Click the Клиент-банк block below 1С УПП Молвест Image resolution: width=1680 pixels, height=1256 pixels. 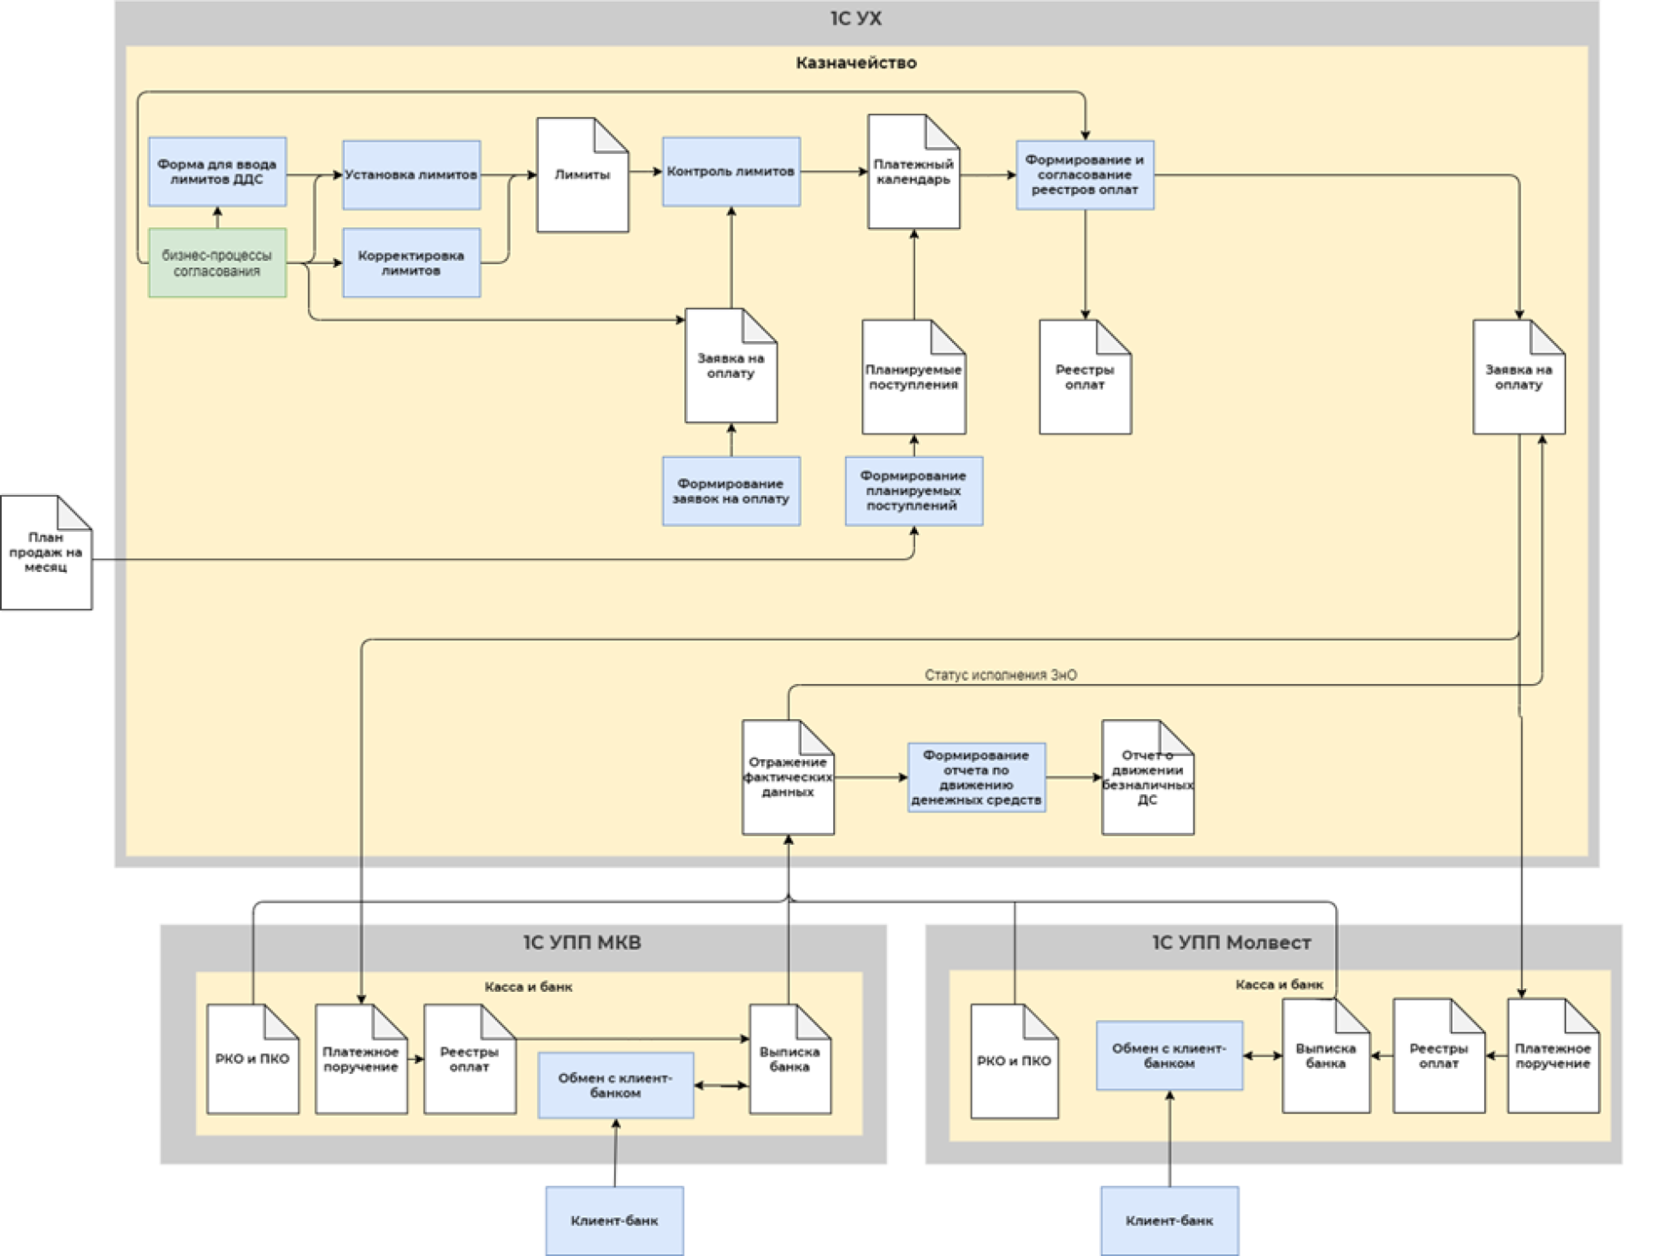[x=1170, y=1221]
